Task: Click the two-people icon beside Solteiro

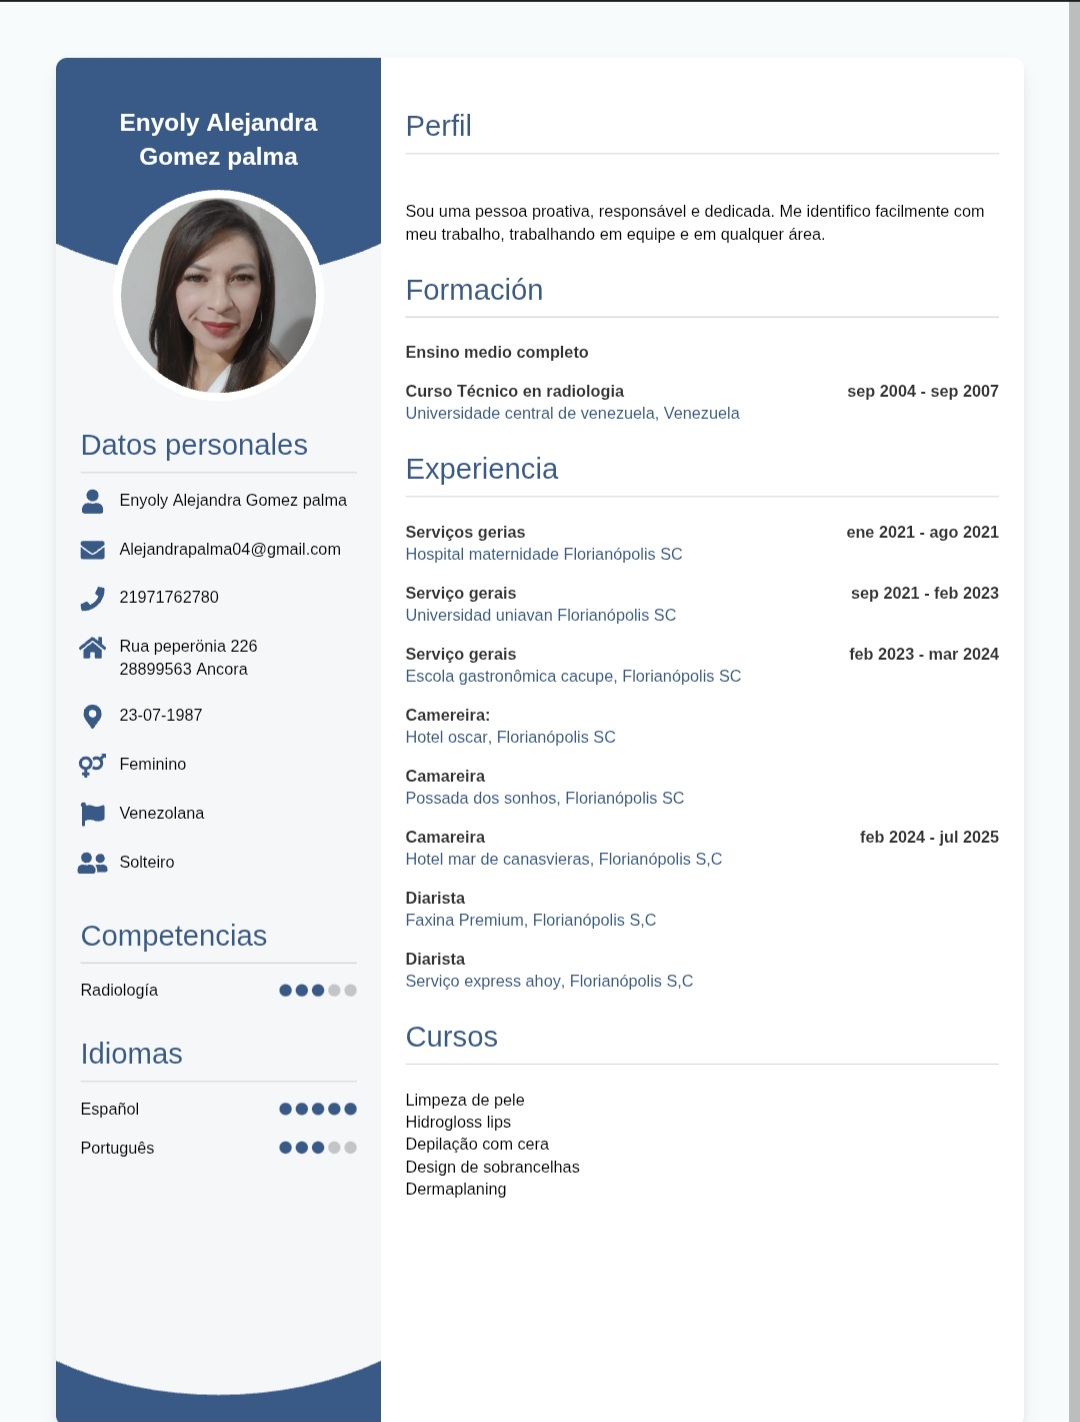Action: [x=92, y=862]
